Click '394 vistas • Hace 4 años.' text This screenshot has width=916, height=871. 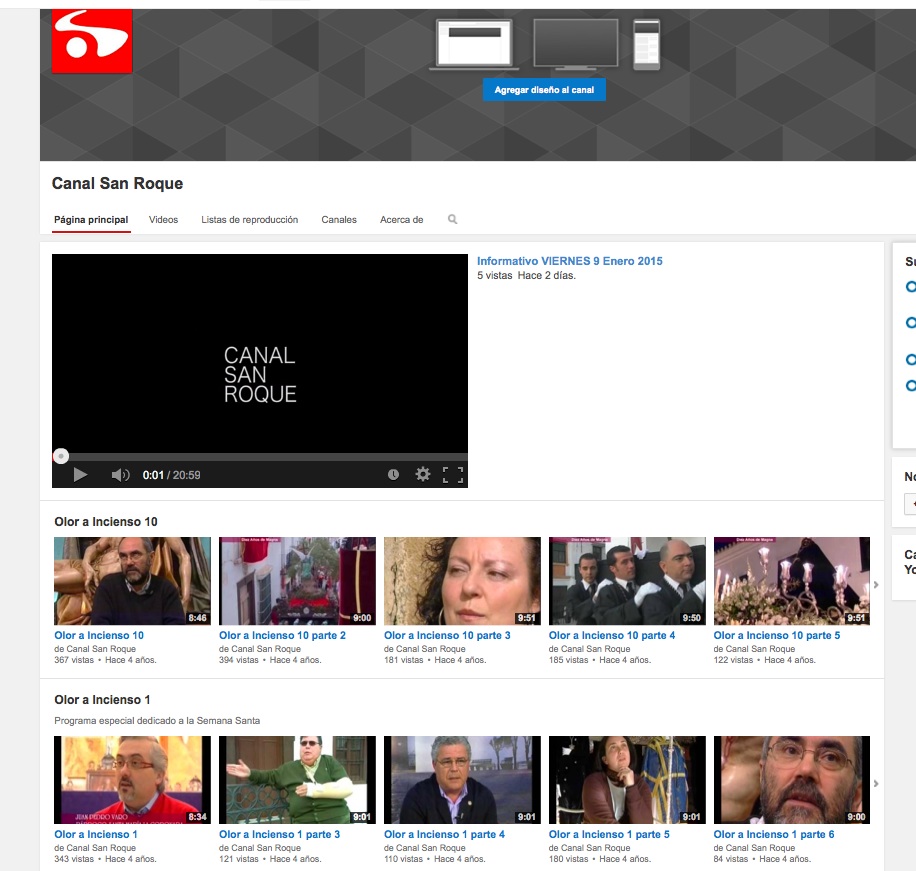(270, 660)
